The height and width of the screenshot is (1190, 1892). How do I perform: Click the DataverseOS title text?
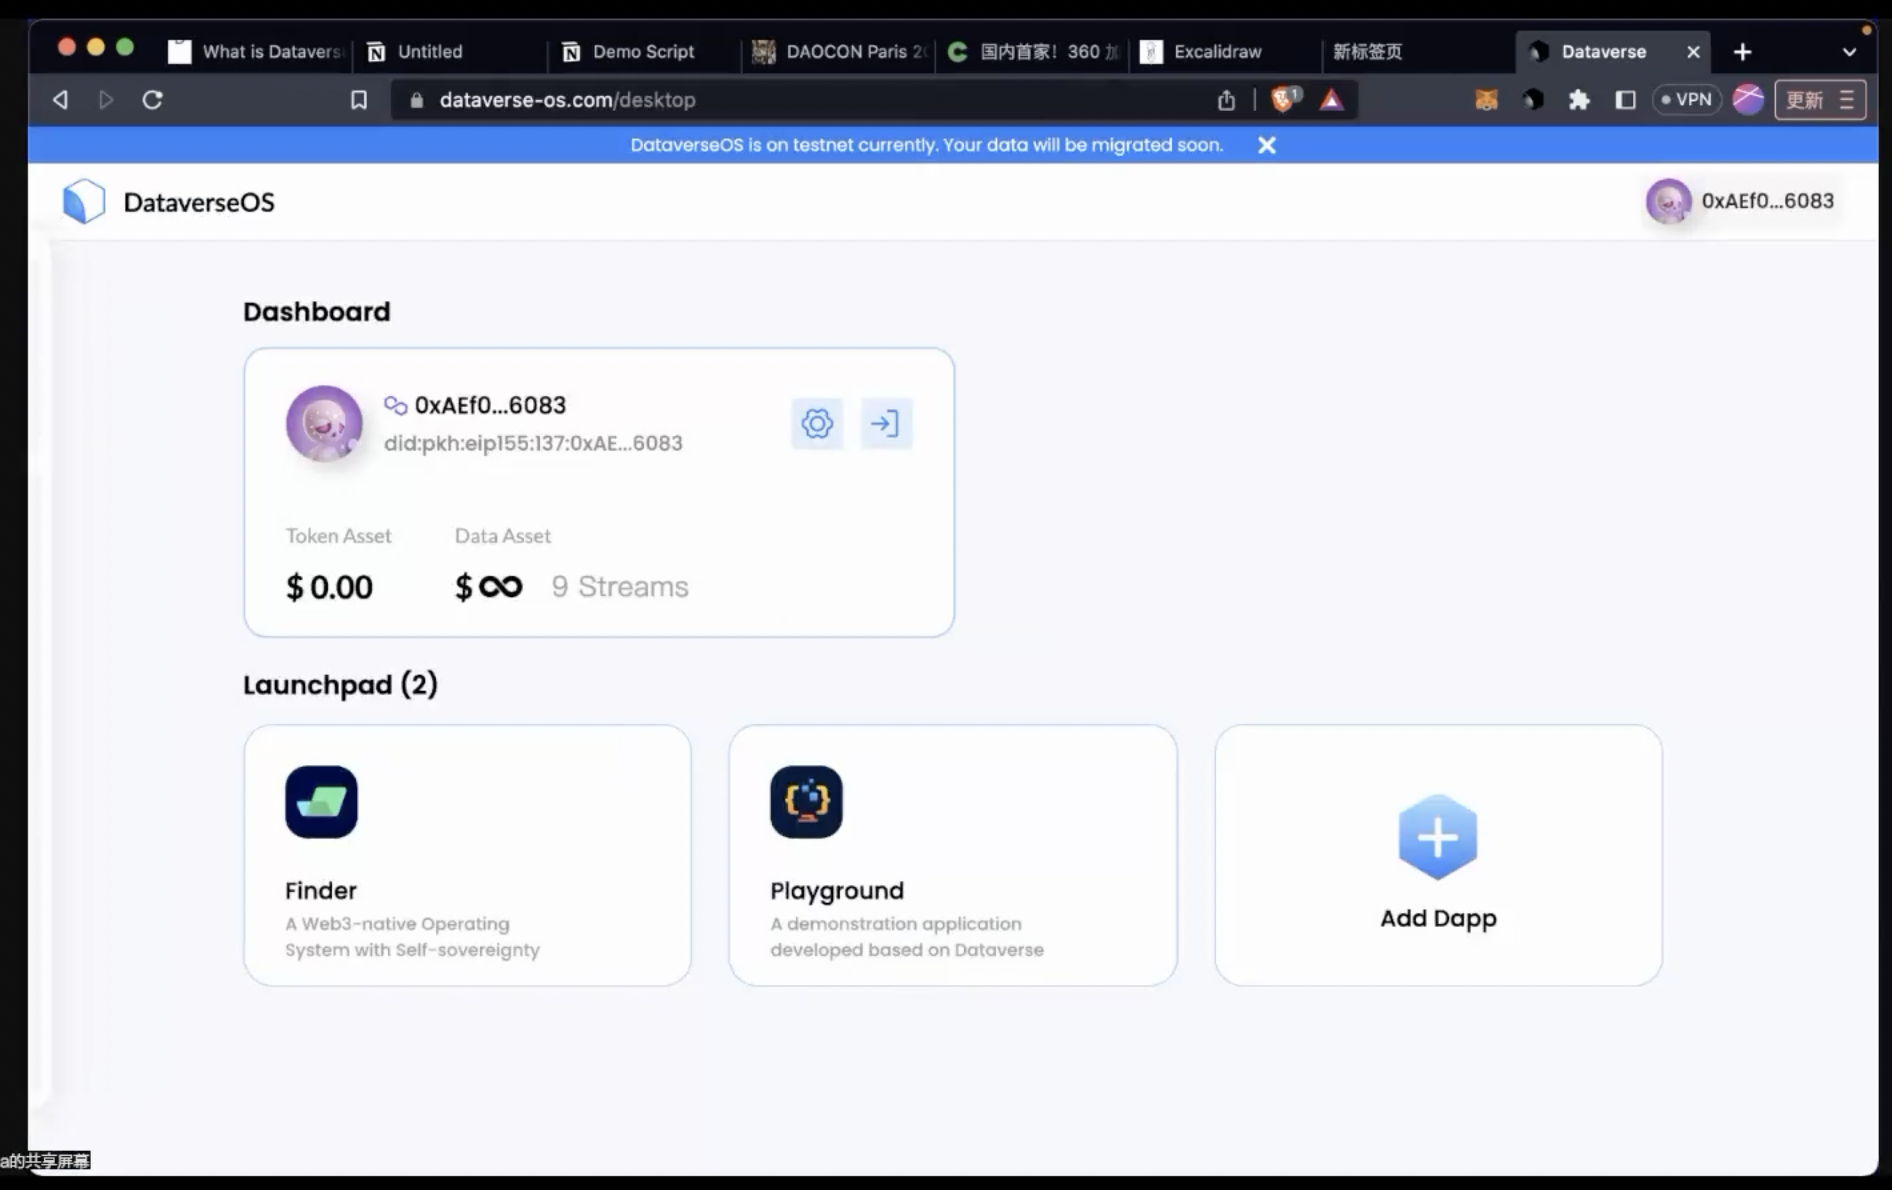click(199, 202)
